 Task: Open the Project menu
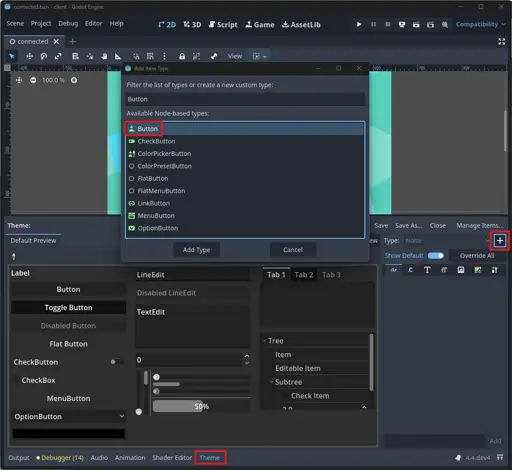click(x=41, y=23)
